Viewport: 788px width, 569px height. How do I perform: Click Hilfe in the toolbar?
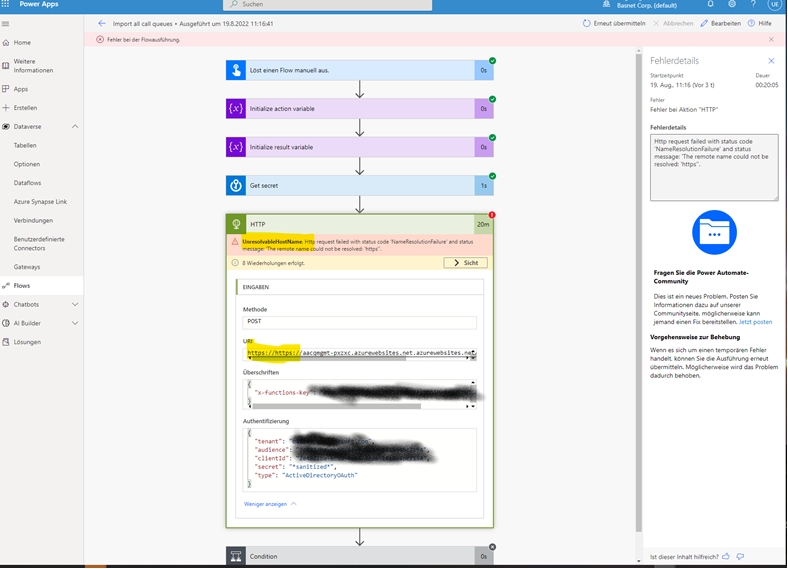coord(760,23)
